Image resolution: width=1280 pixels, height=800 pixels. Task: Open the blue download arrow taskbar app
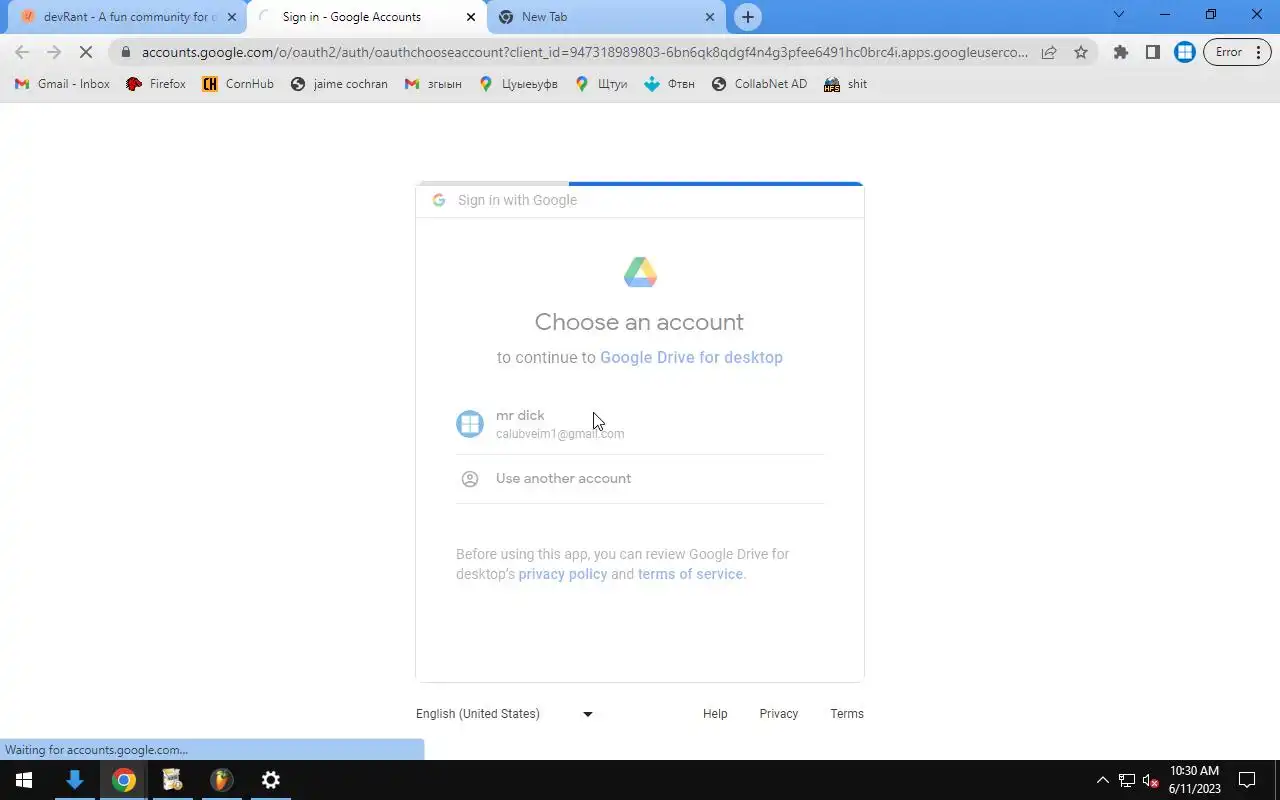click(74, 780)
